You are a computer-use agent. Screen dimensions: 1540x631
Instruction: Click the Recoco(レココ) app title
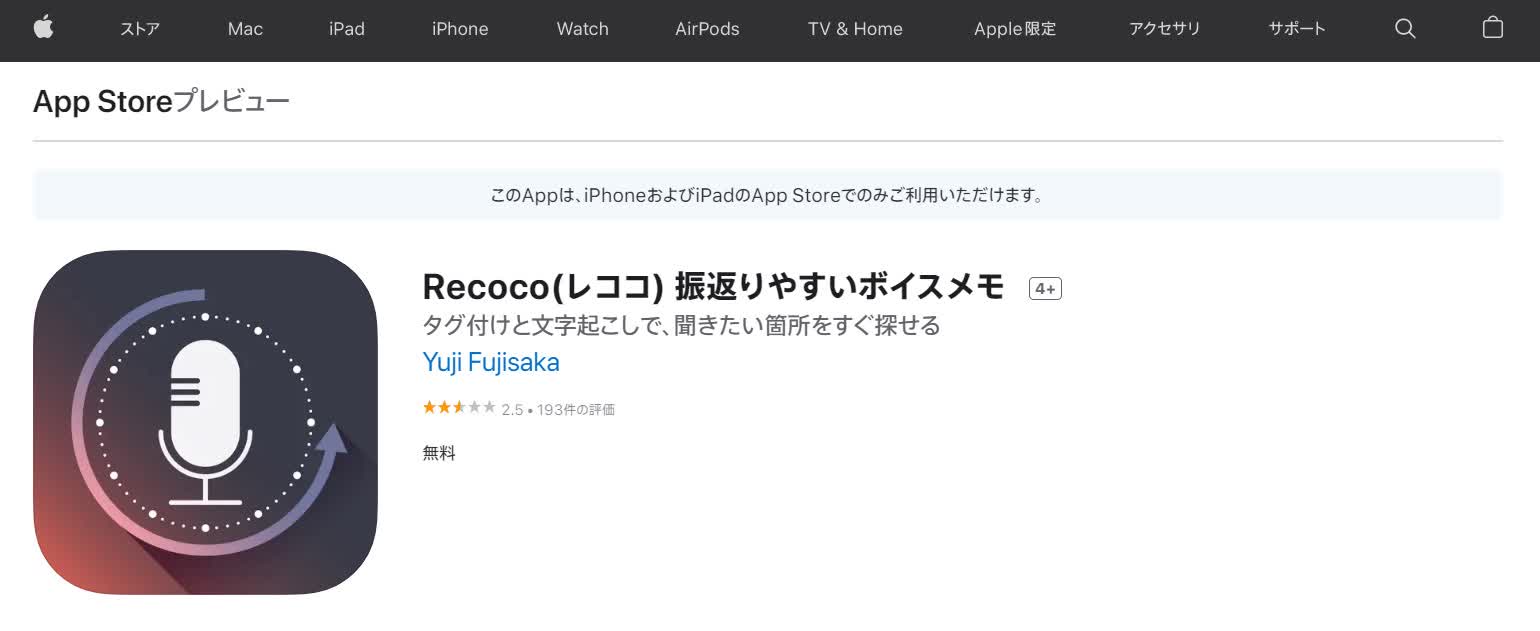714,287
